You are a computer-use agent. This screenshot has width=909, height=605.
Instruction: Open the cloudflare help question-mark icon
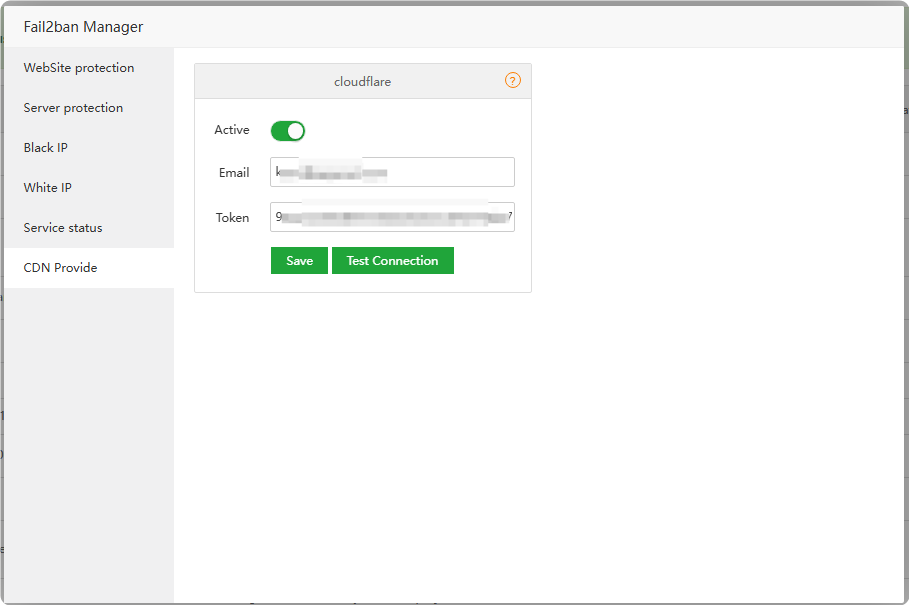tap(512, 81)
